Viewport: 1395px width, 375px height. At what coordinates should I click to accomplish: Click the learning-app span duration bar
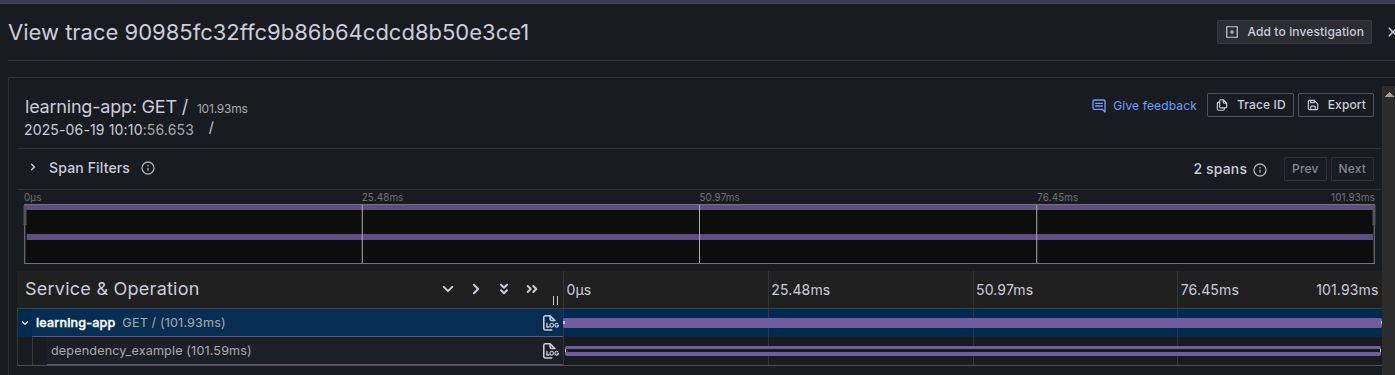point(974,323)
